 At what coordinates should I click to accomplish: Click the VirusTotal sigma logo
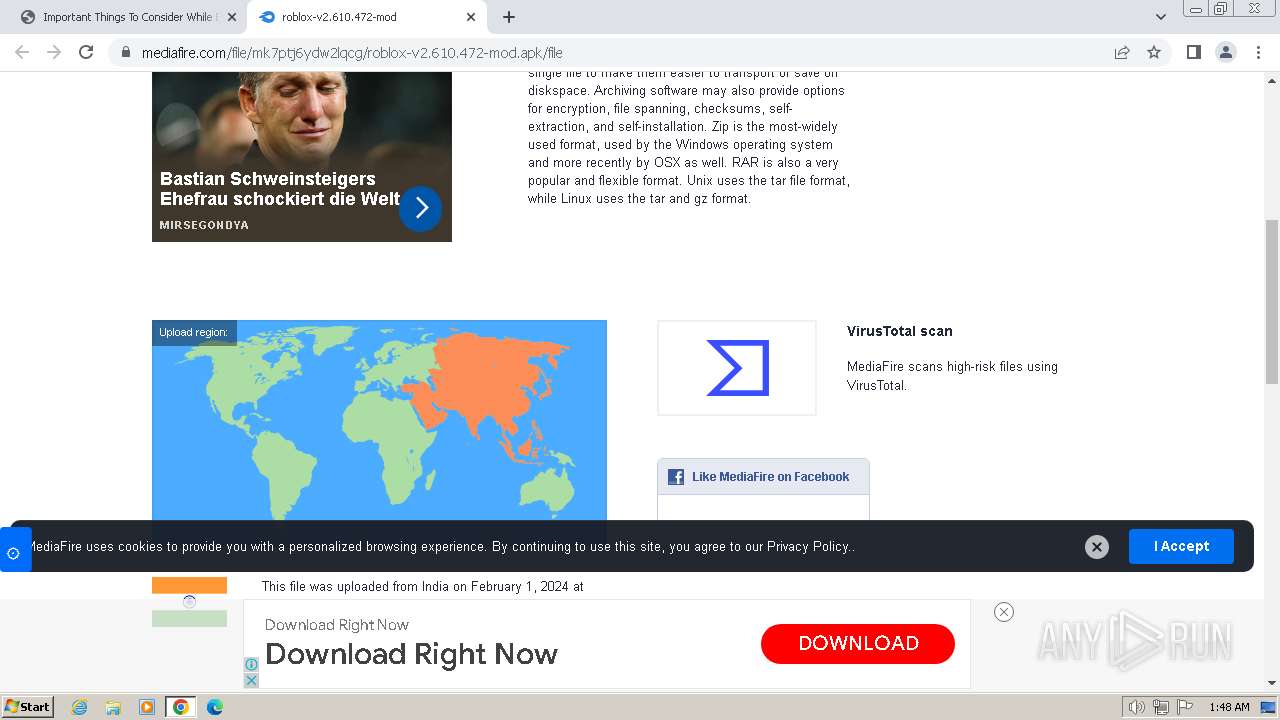737,368
